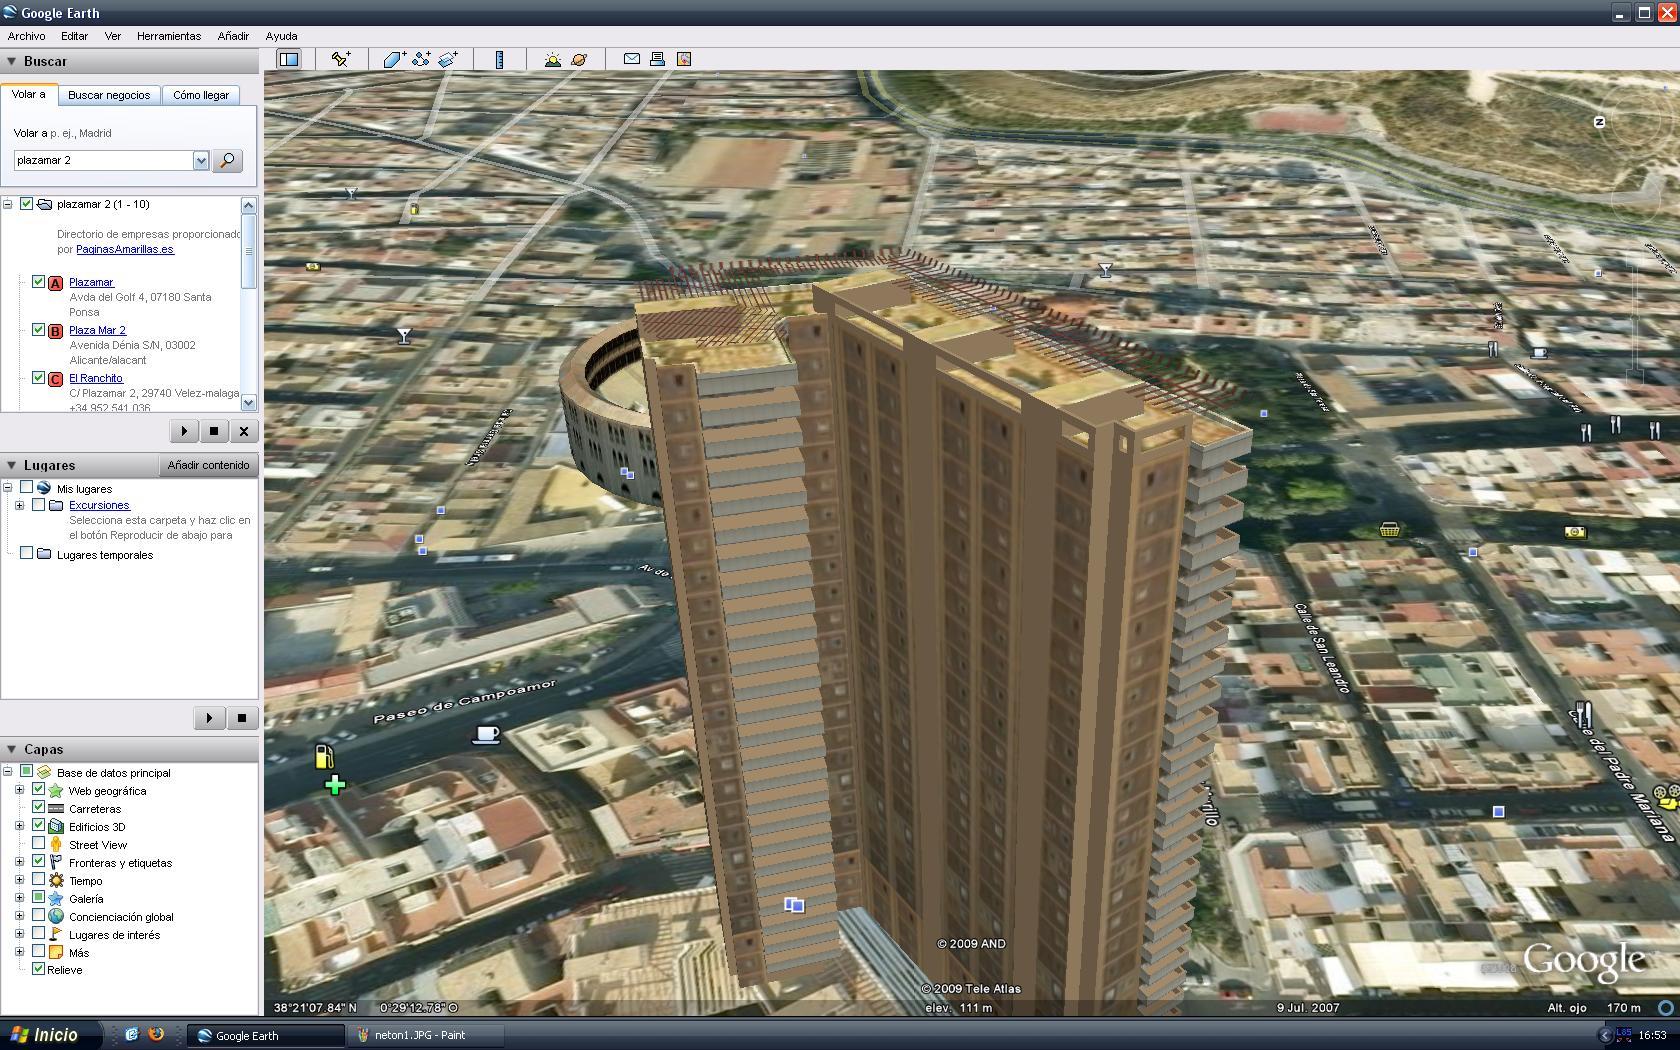Open the El Ranchito result link

point(96,378)
